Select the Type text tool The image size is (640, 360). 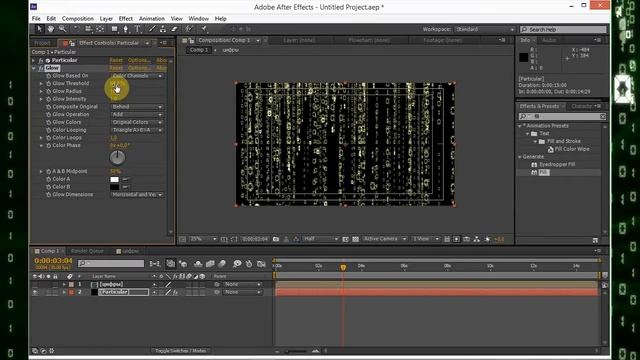tap(137, 29)
